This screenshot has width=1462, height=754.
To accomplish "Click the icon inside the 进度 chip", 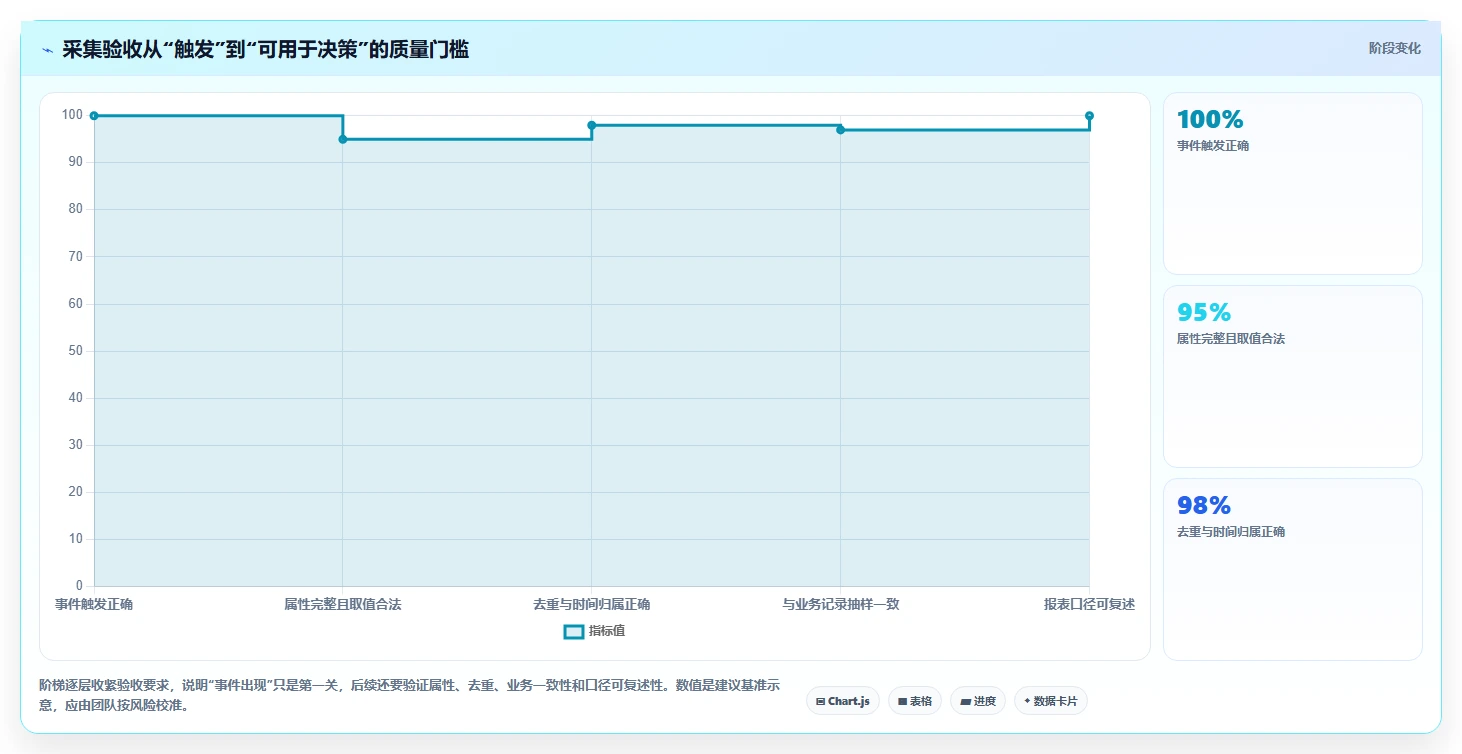I will click(x=965, y=702).
